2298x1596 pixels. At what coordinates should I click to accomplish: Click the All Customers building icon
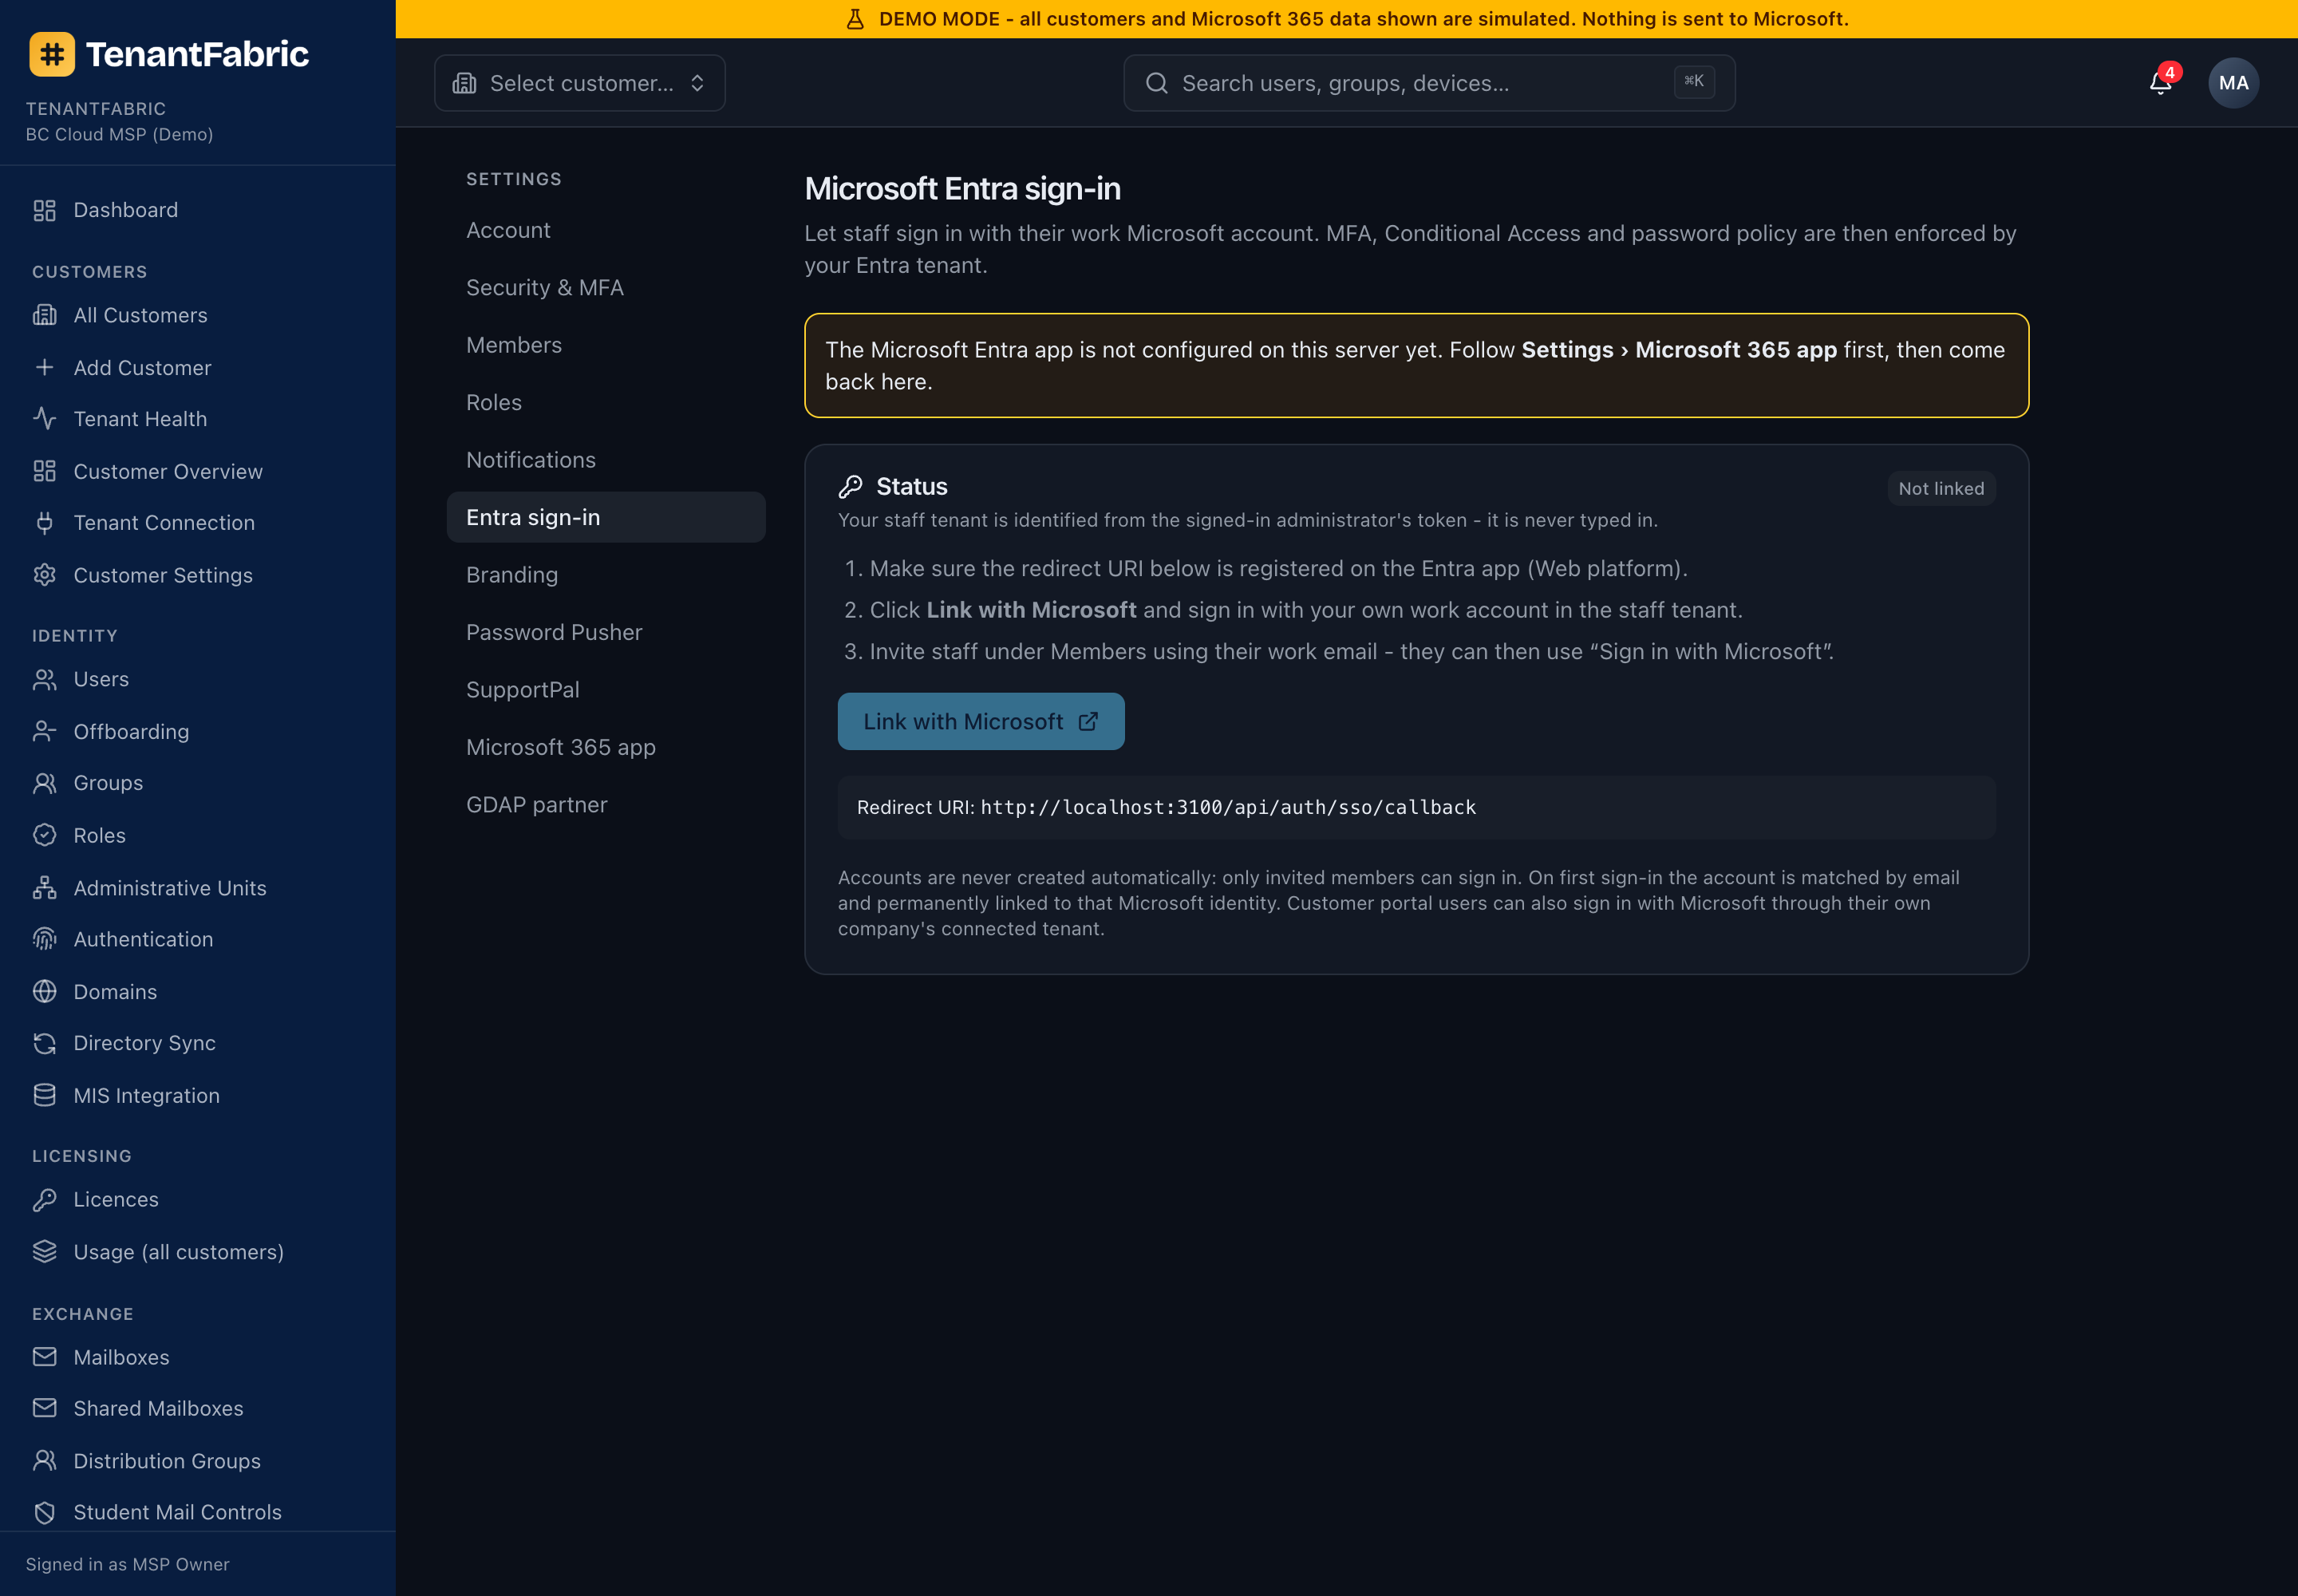point(44,315)
